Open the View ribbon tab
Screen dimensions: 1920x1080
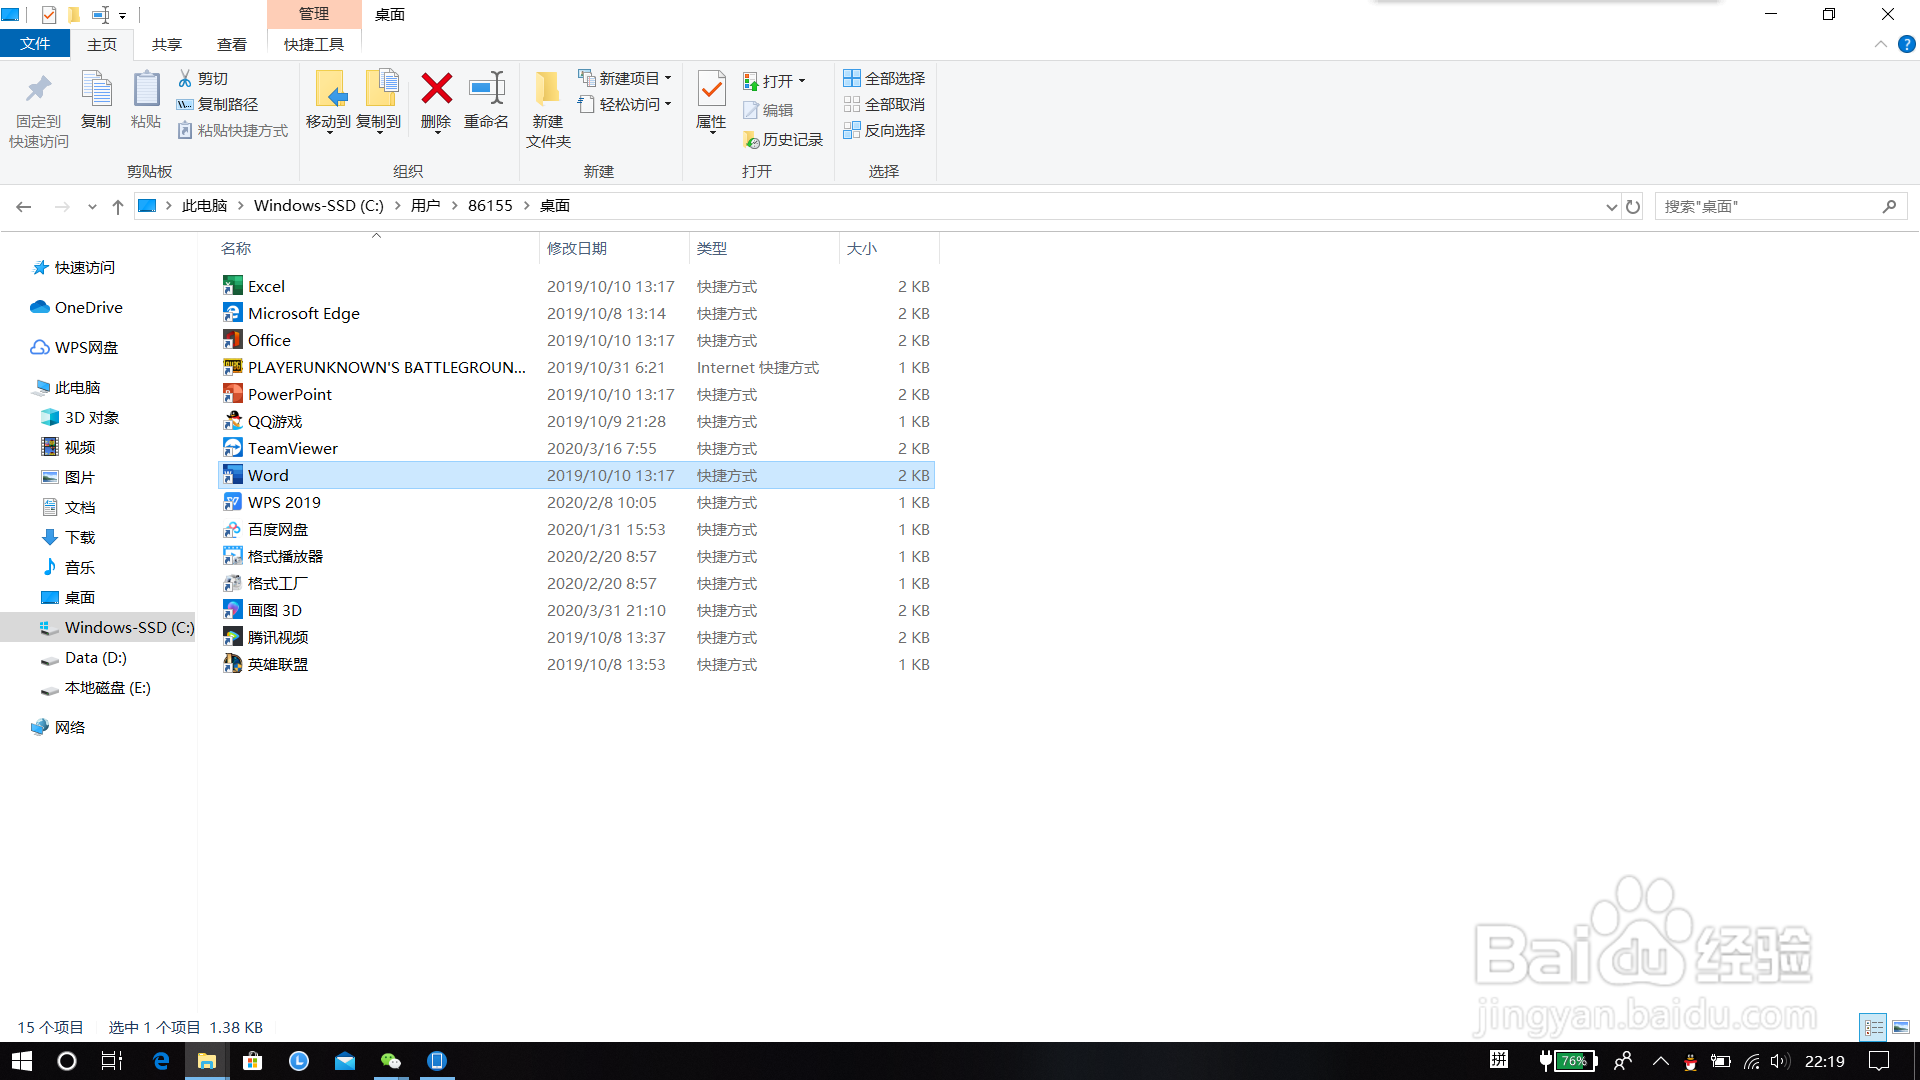click(x=231, y=44)
